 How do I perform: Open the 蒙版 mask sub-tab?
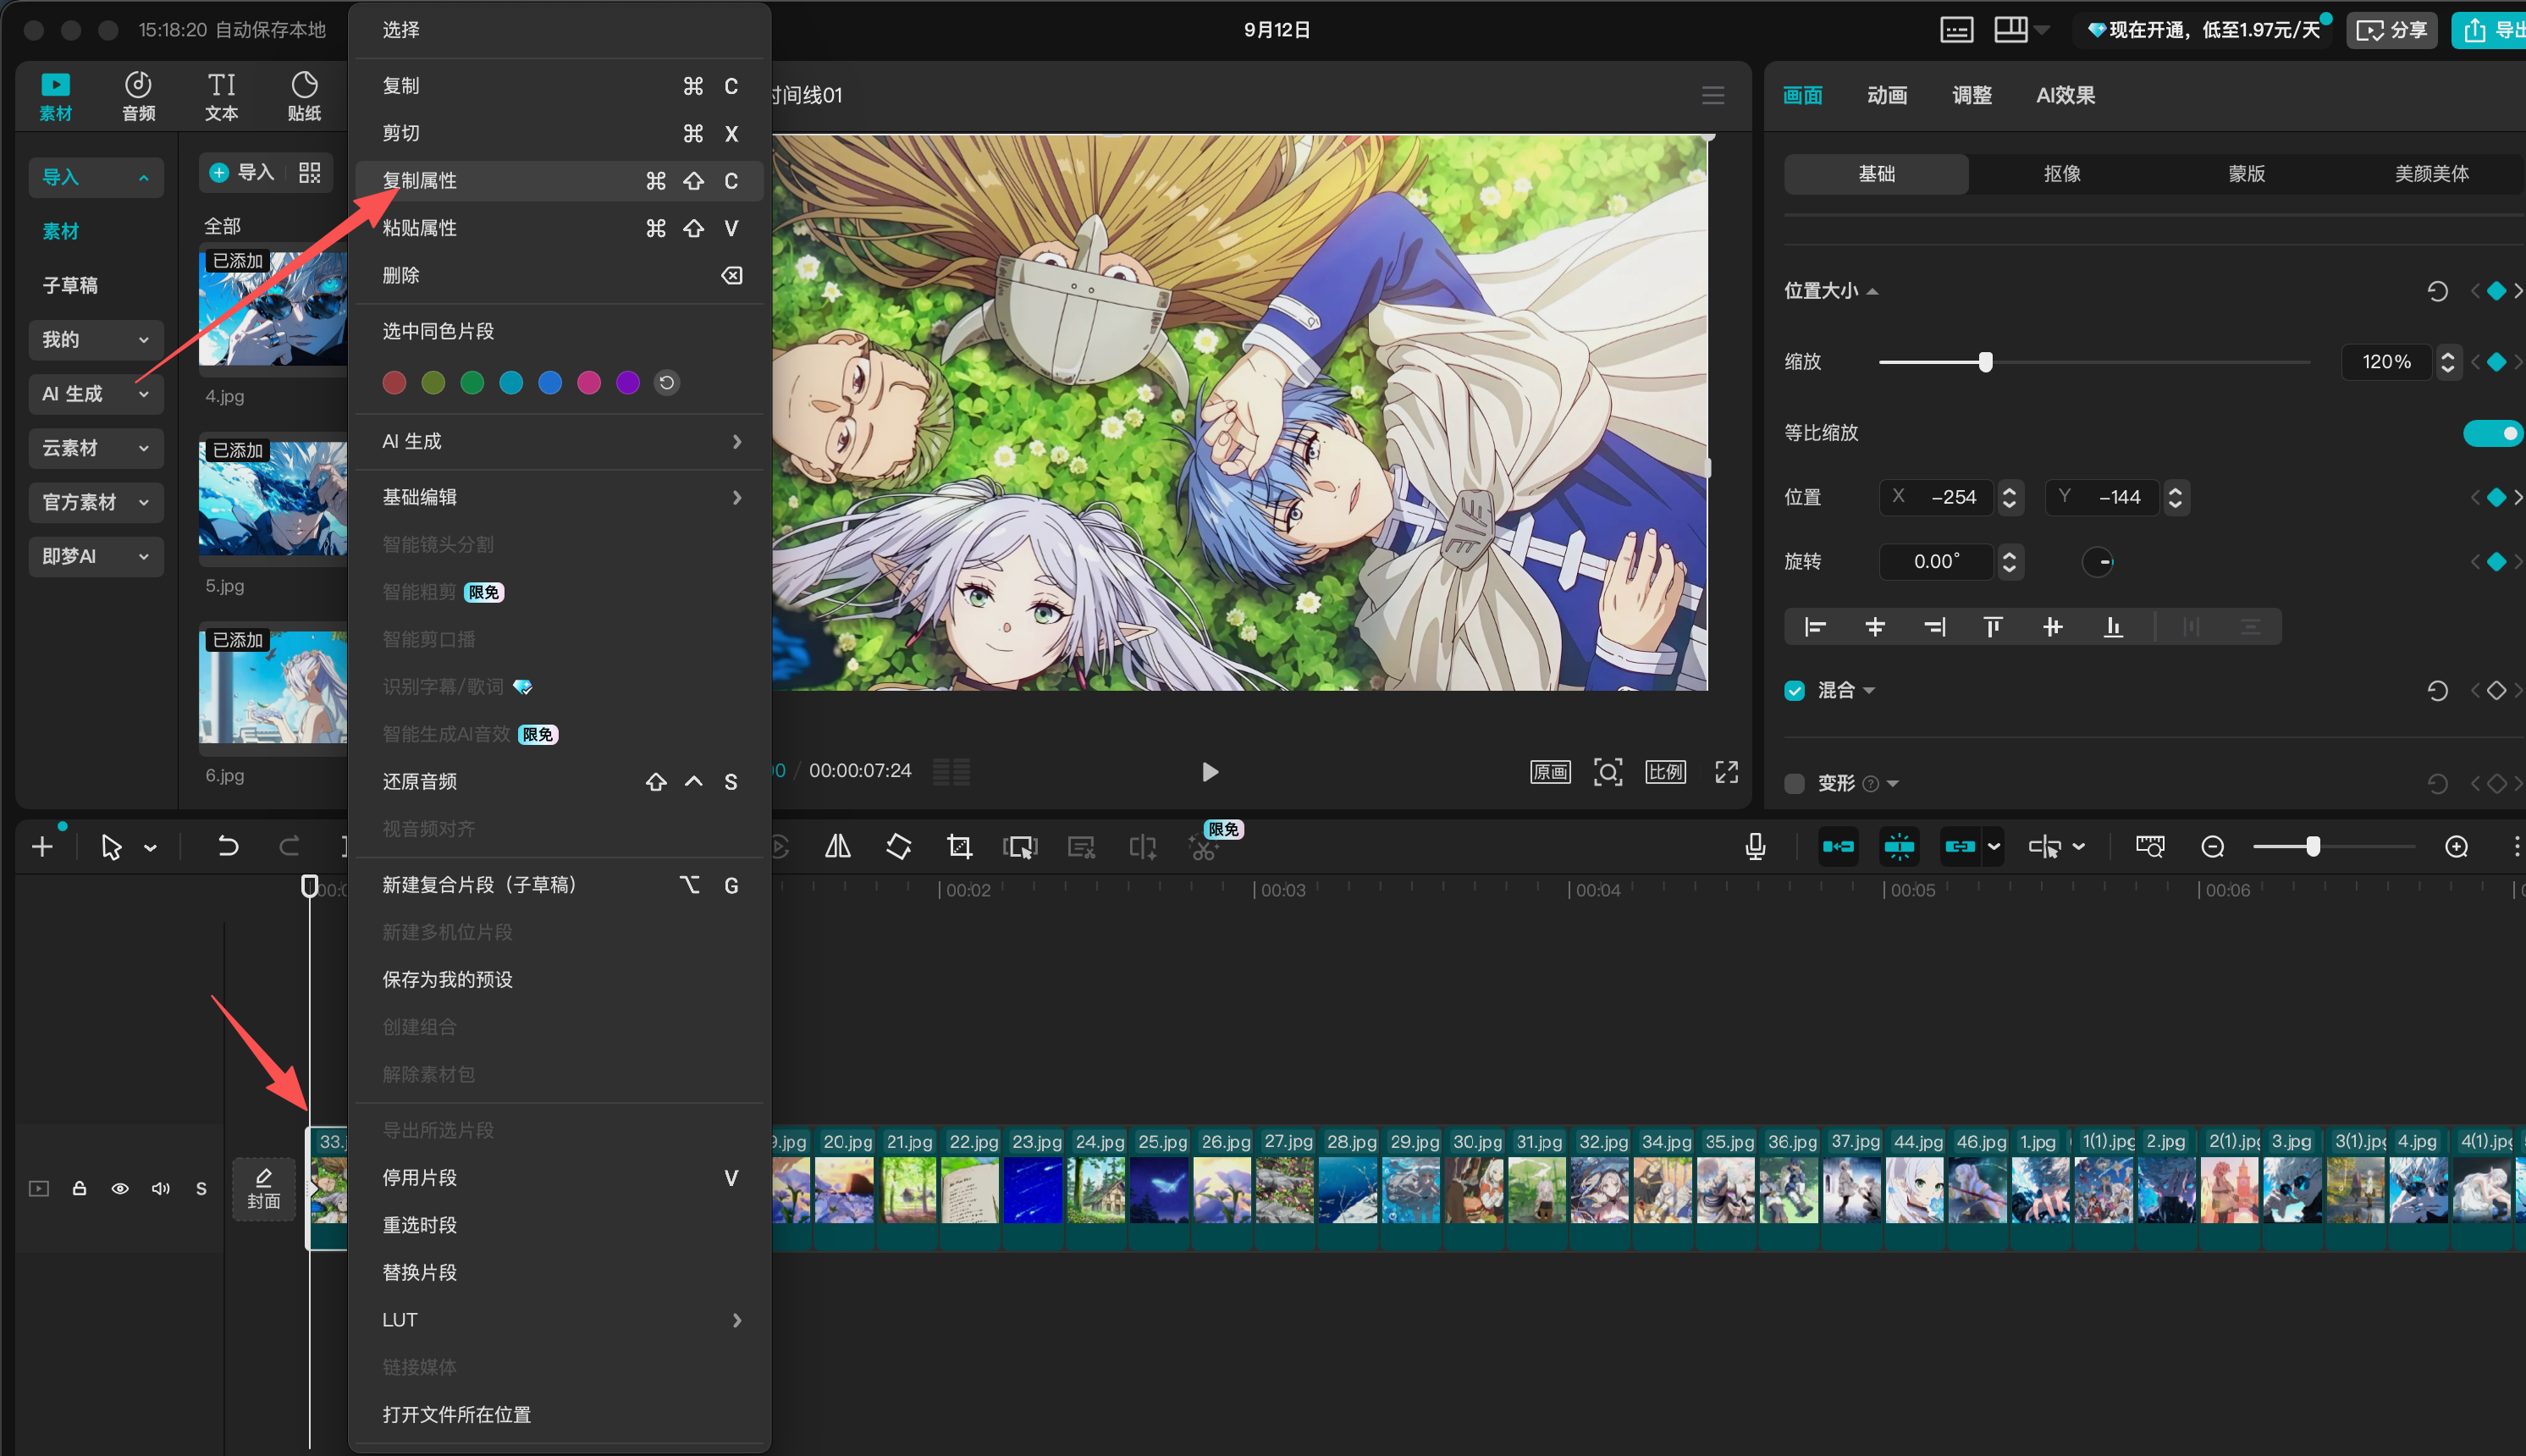(x=2246, y=174)
